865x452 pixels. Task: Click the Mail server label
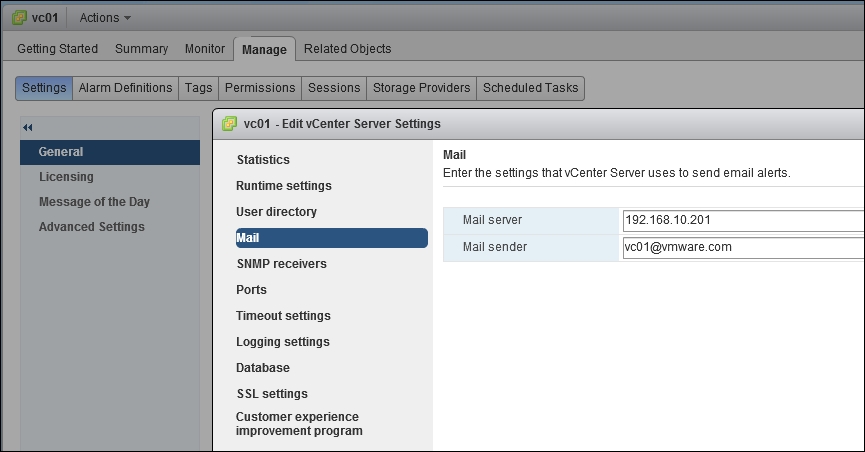coord(492,220)
